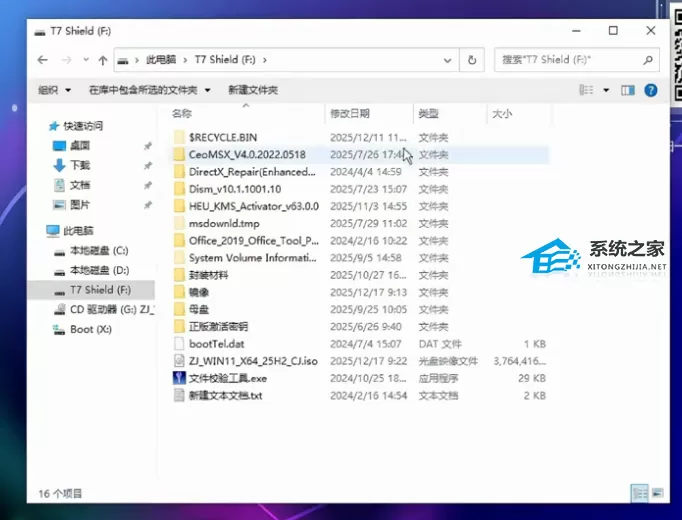The image size is (682, 520).
Task: Click the 镜像 folder icon
Action: [x=179, y=292]
